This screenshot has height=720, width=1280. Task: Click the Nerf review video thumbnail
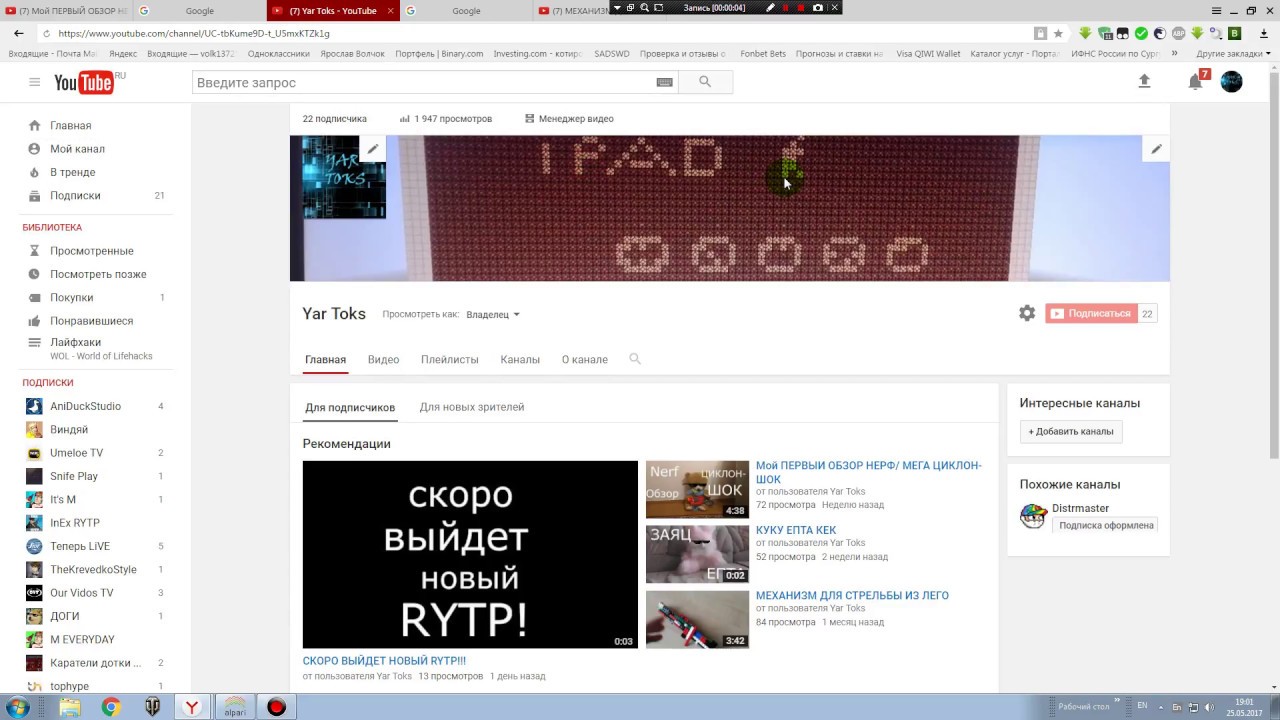click(697, 489)
